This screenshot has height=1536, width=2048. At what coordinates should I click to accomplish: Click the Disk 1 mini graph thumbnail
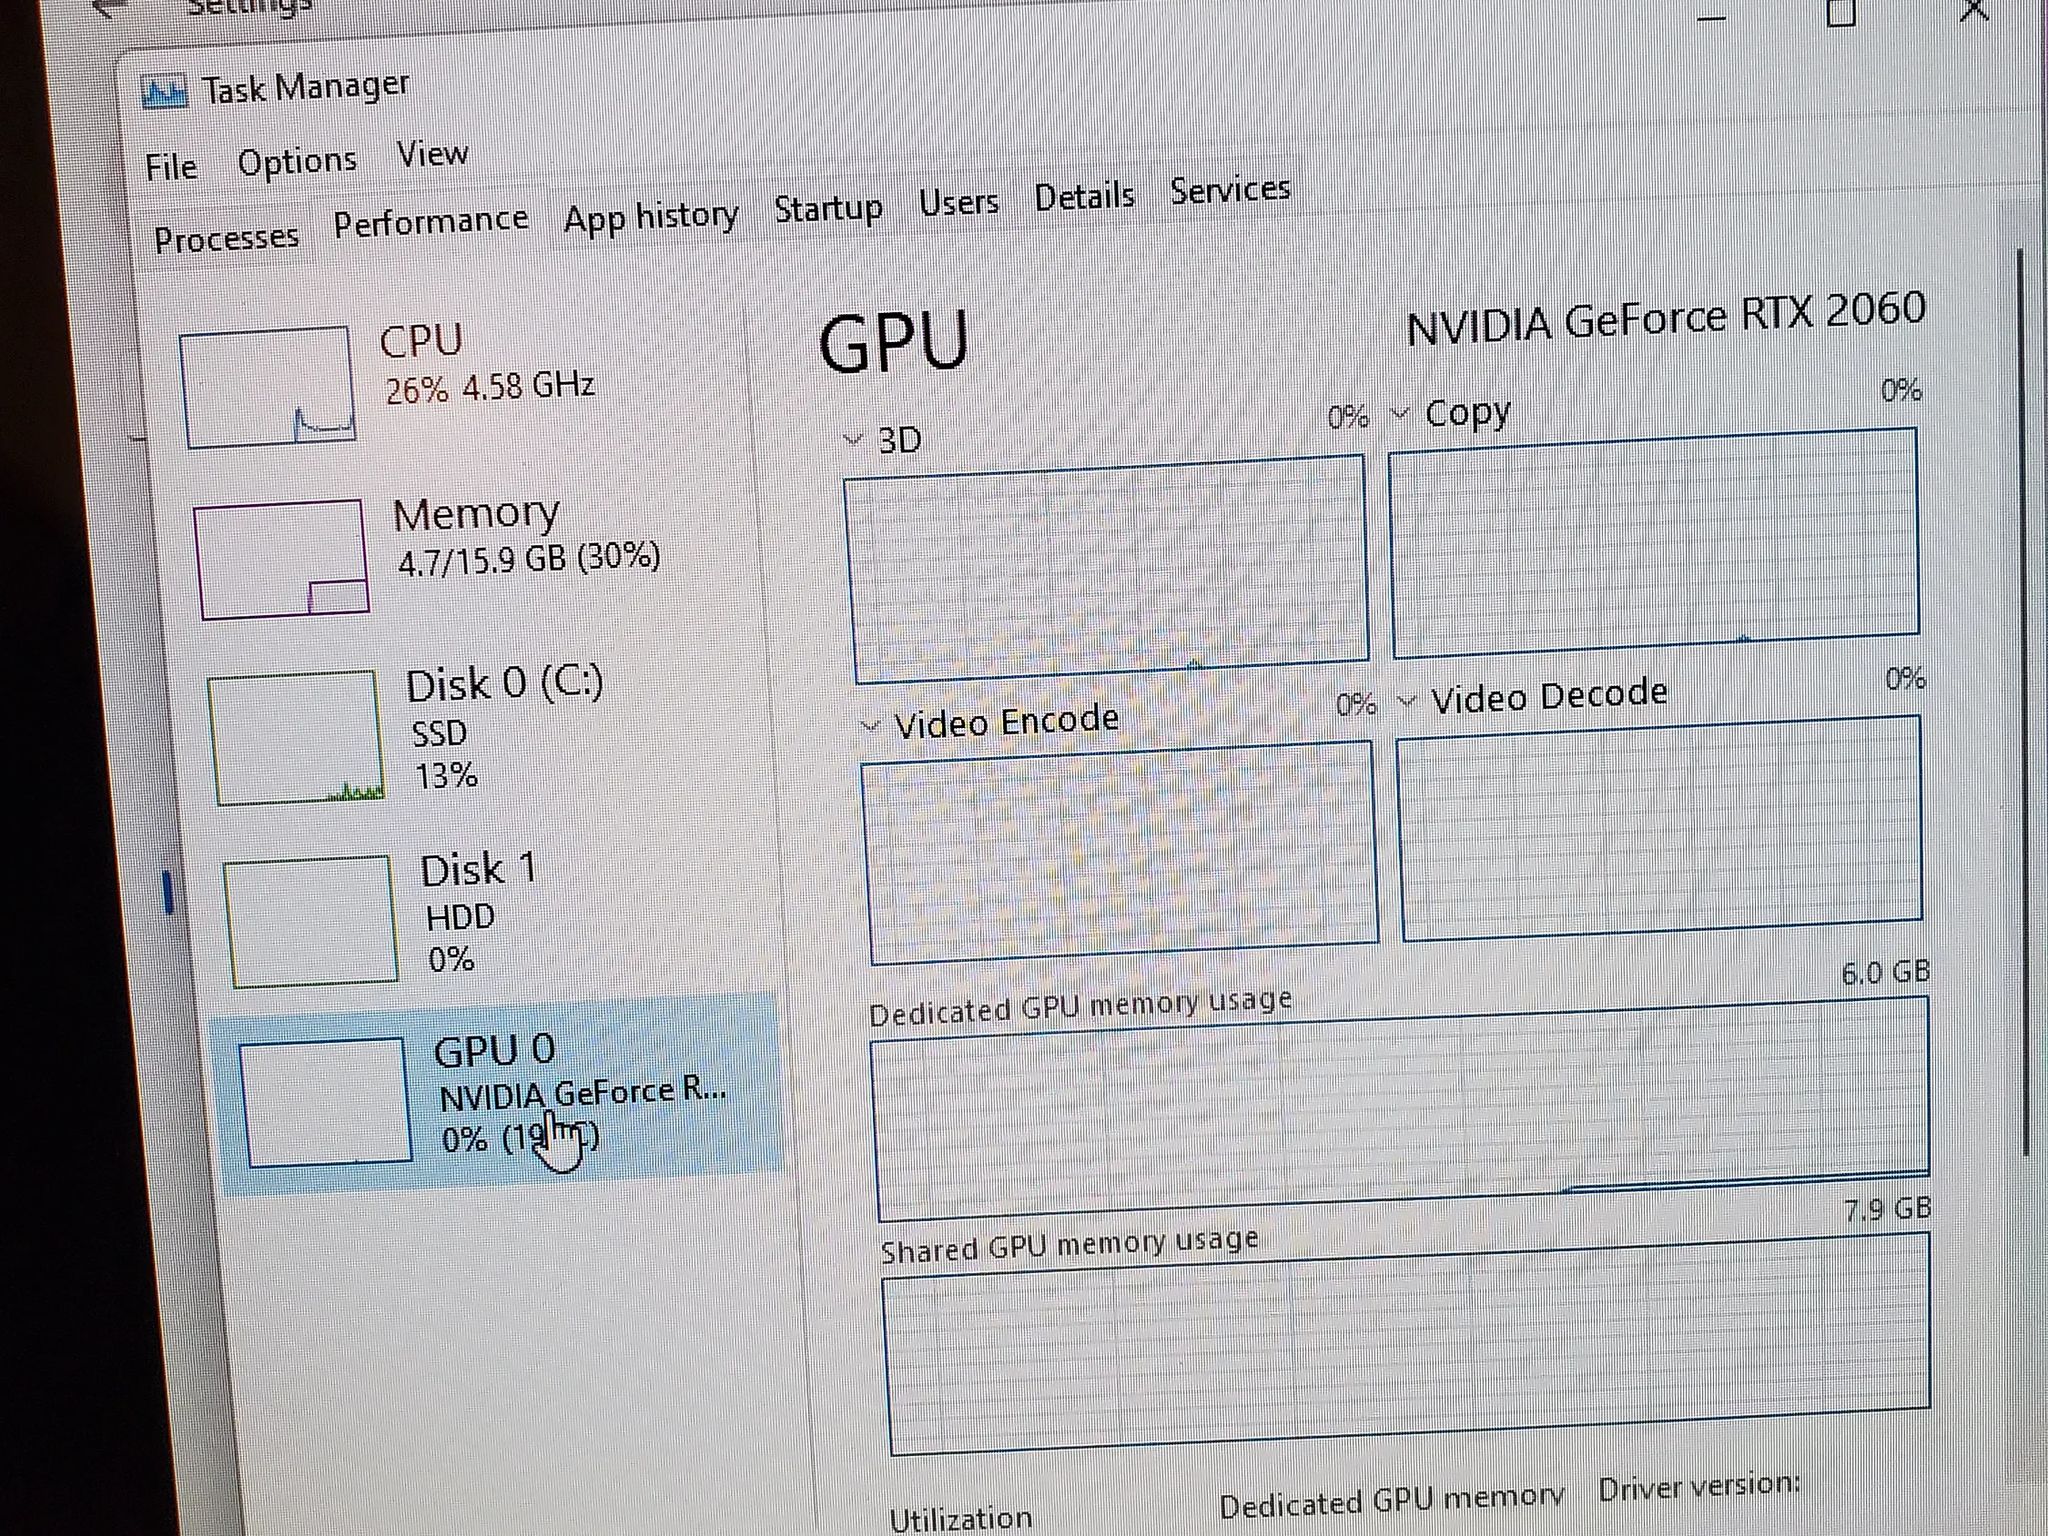(311, 921)
